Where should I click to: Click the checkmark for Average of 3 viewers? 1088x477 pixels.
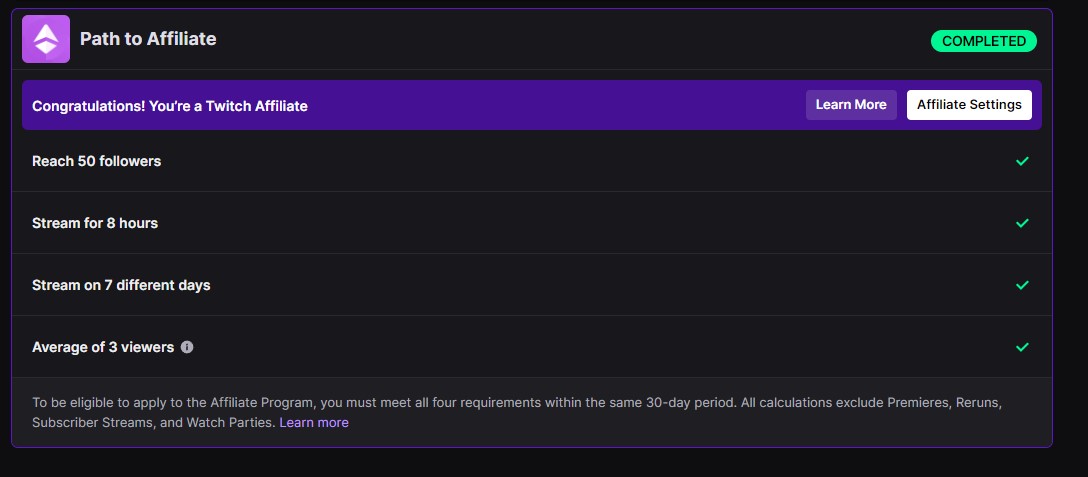pos(1022,347)
